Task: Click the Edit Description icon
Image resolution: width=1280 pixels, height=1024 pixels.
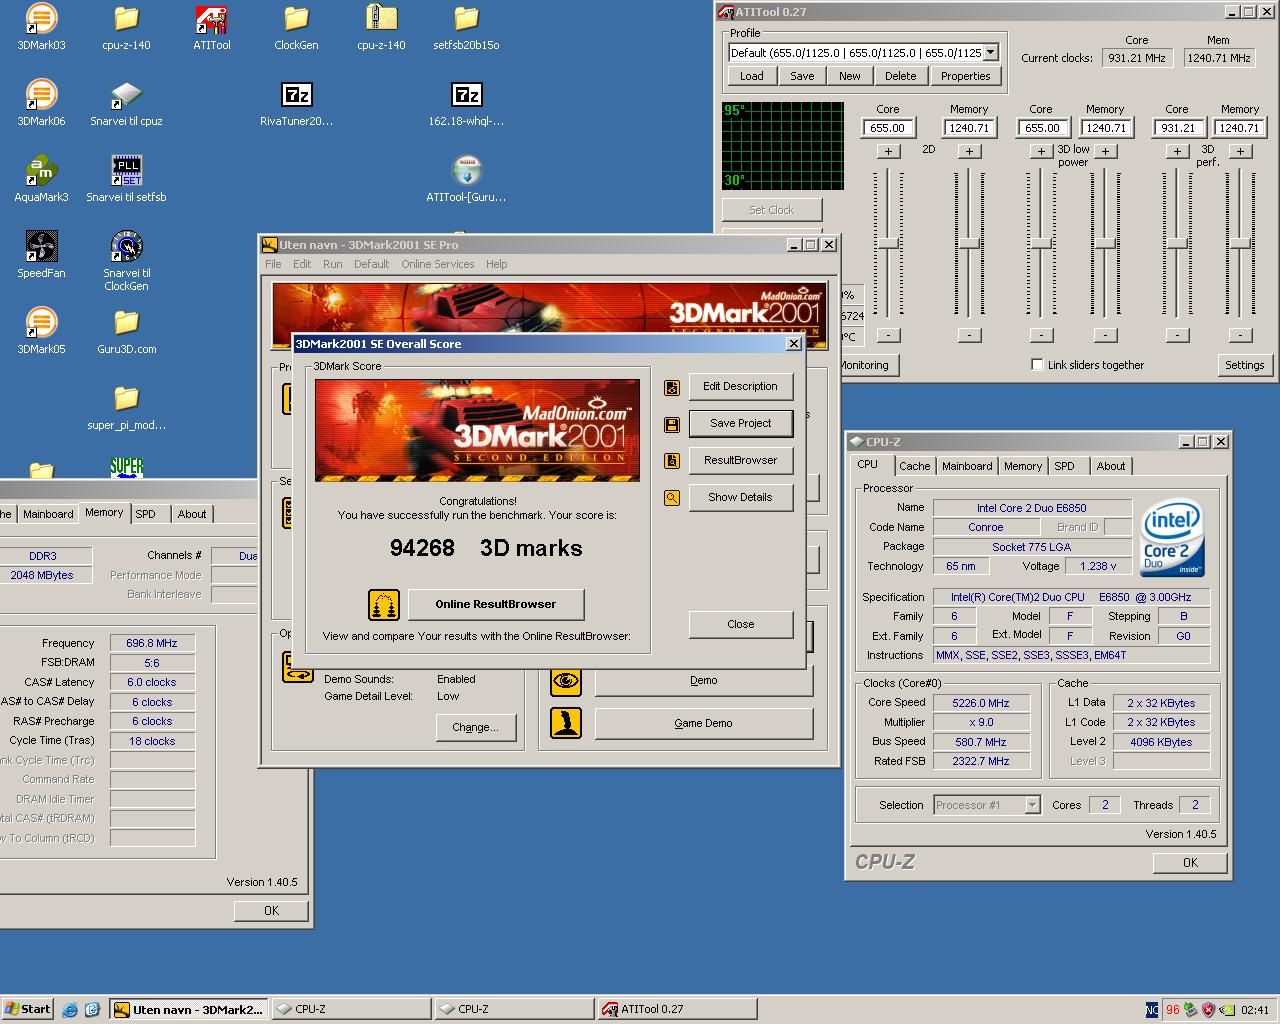Action: coord(672,387)
